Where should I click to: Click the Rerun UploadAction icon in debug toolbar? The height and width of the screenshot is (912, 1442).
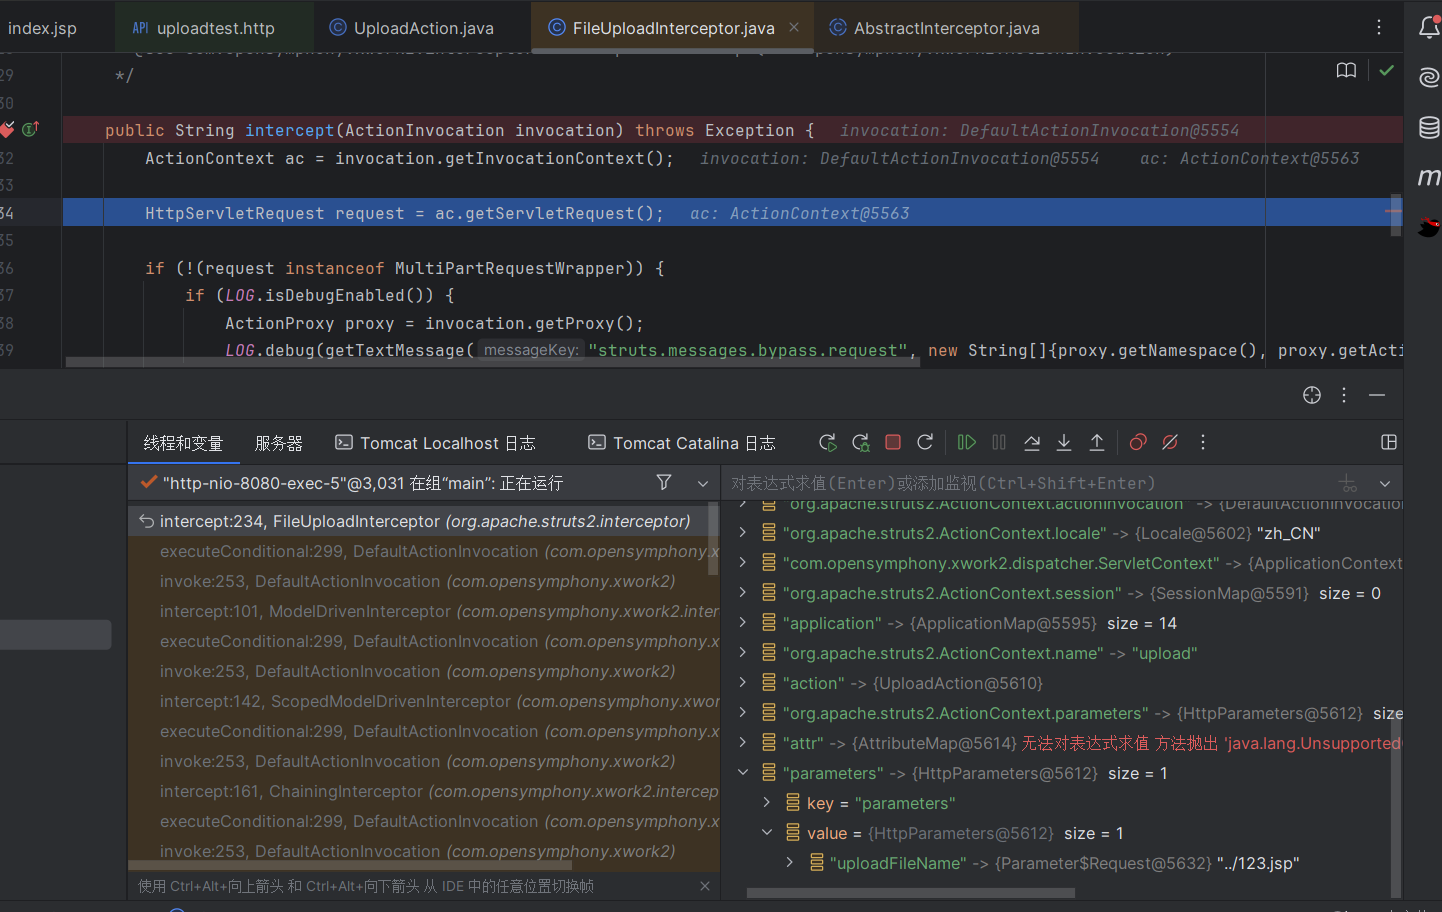828,442
